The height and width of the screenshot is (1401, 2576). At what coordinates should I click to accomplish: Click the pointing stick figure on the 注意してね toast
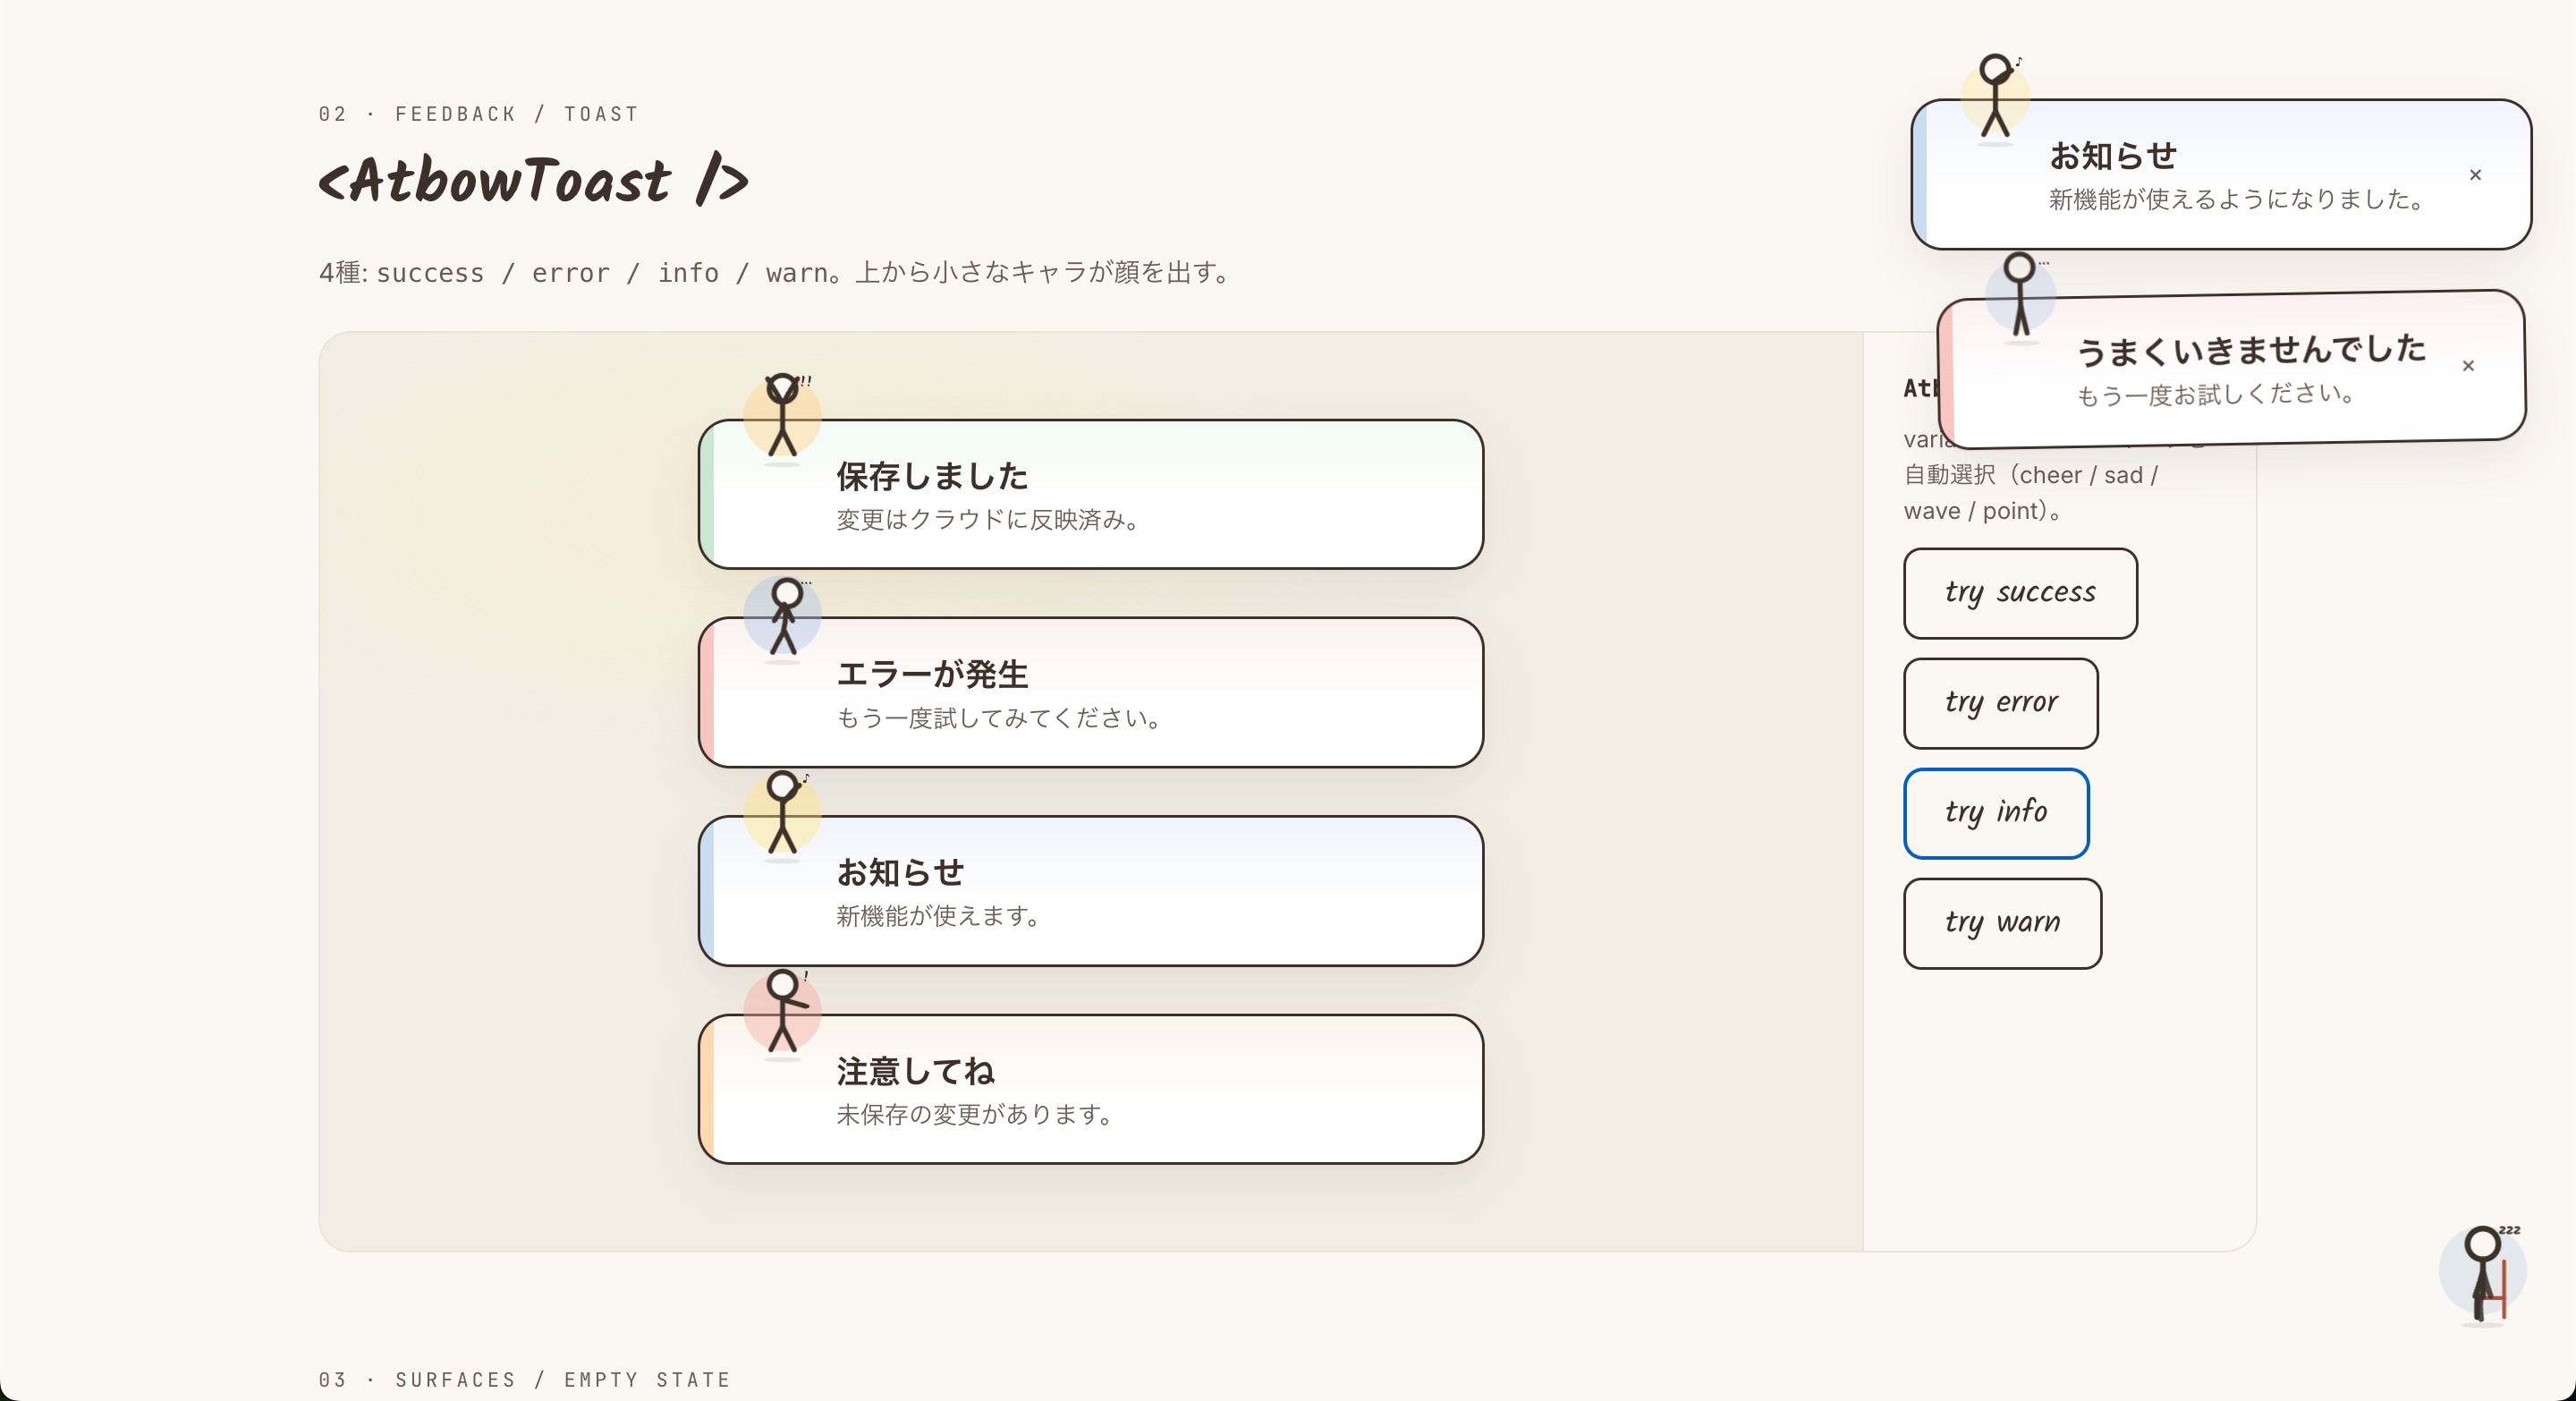(783, 1011)
